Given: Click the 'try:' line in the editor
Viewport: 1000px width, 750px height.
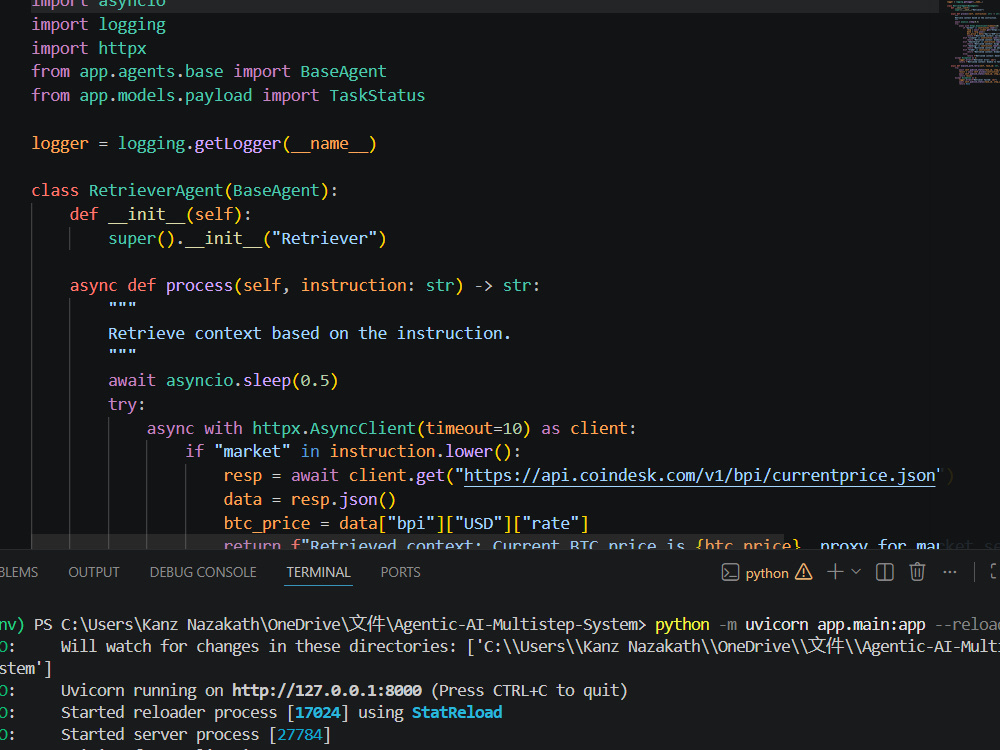Looking at the screenshot, I should (126, 404).
